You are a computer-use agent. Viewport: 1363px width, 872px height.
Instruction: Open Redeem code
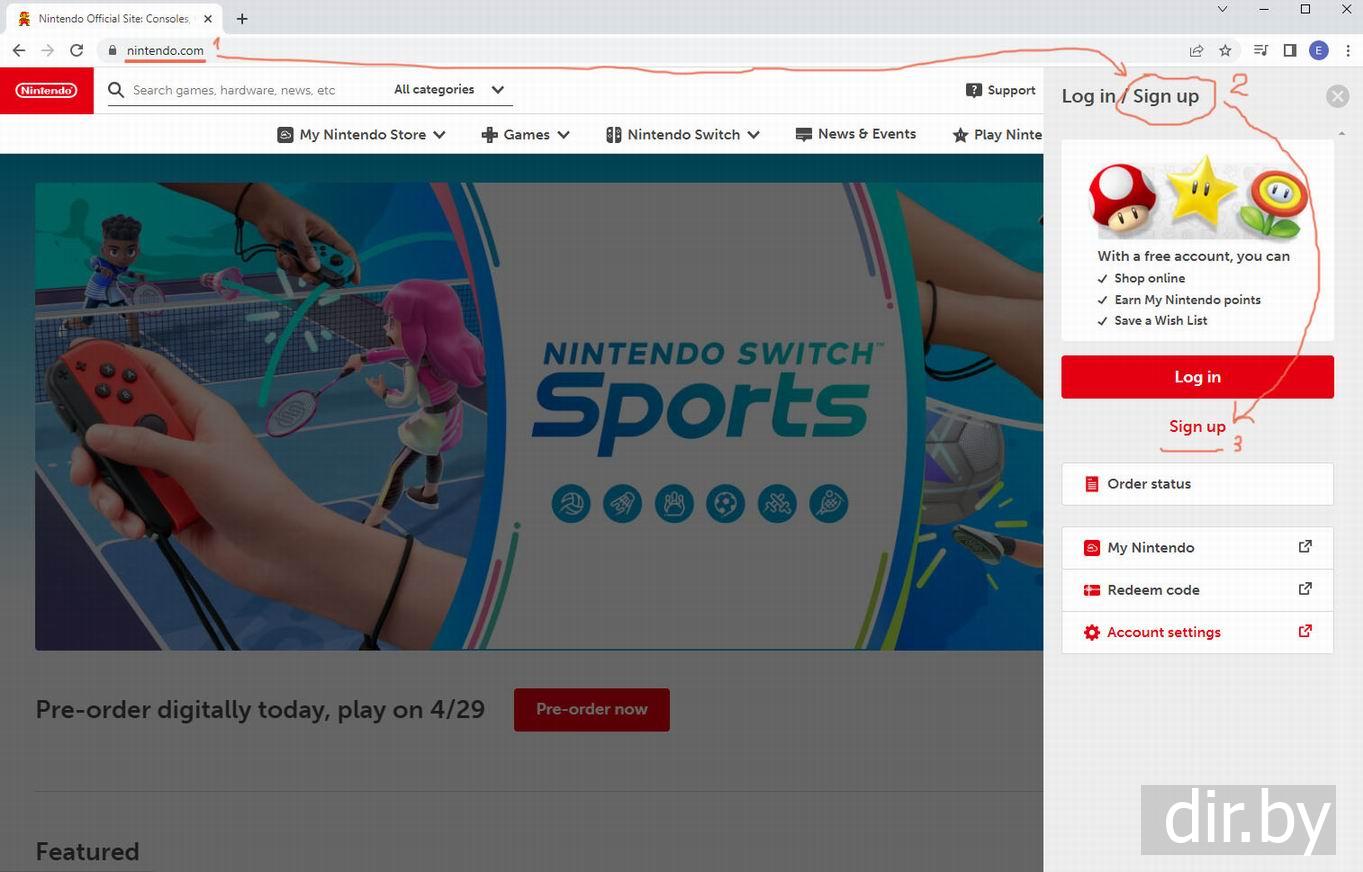1197,590
